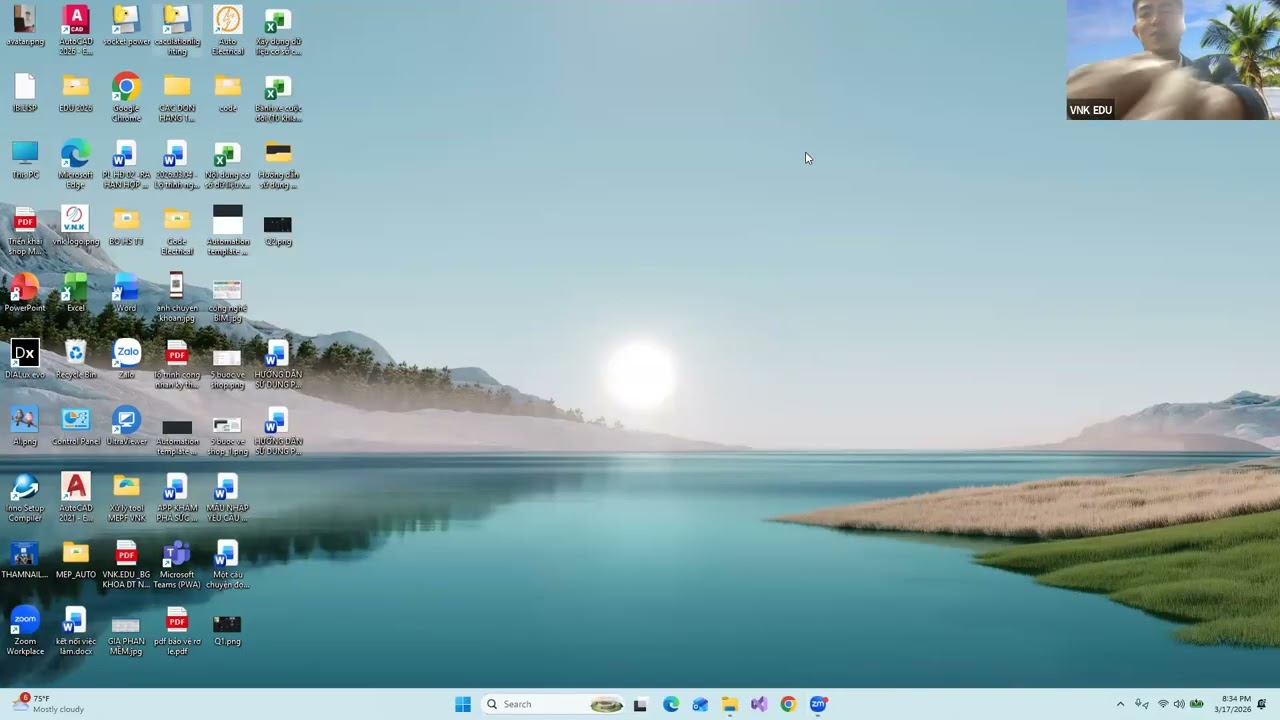Open the Auto Electrical shortcut icon
The height and width of the screenshot is (720, 1280).
[x=228, y=29]
